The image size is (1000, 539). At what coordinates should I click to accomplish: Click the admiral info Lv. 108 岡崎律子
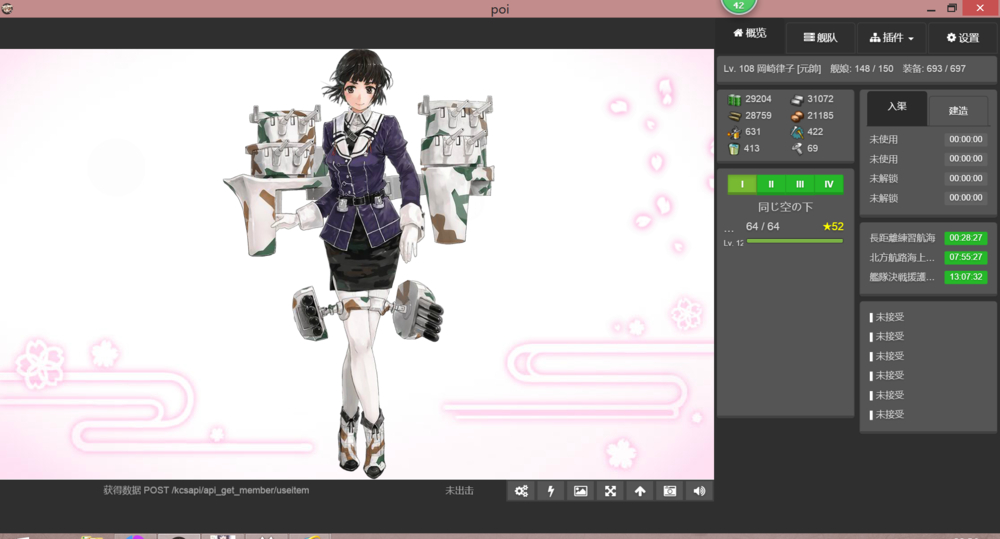click(x=772, y=69)
